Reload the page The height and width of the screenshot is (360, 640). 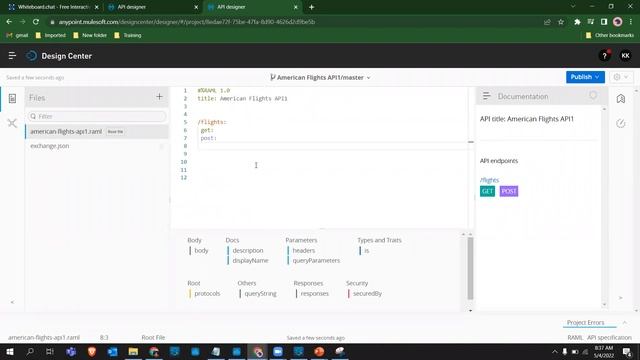[36, 22]
